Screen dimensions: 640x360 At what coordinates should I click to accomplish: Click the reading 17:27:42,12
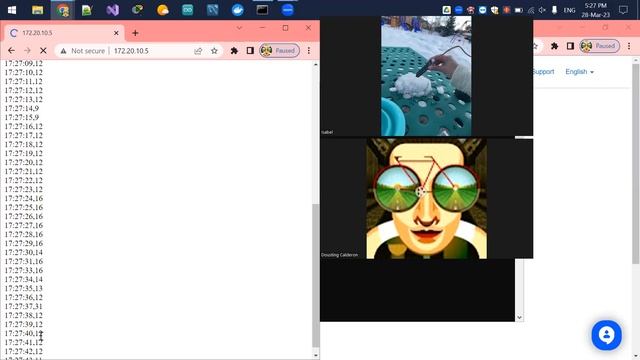[23, 351]
